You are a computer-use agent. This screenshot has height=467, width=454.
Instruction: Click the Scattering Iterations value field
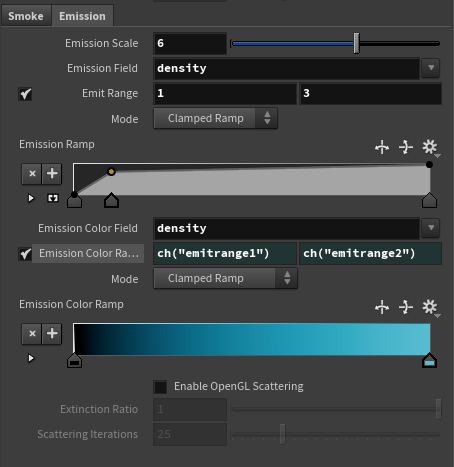(190, 434)
